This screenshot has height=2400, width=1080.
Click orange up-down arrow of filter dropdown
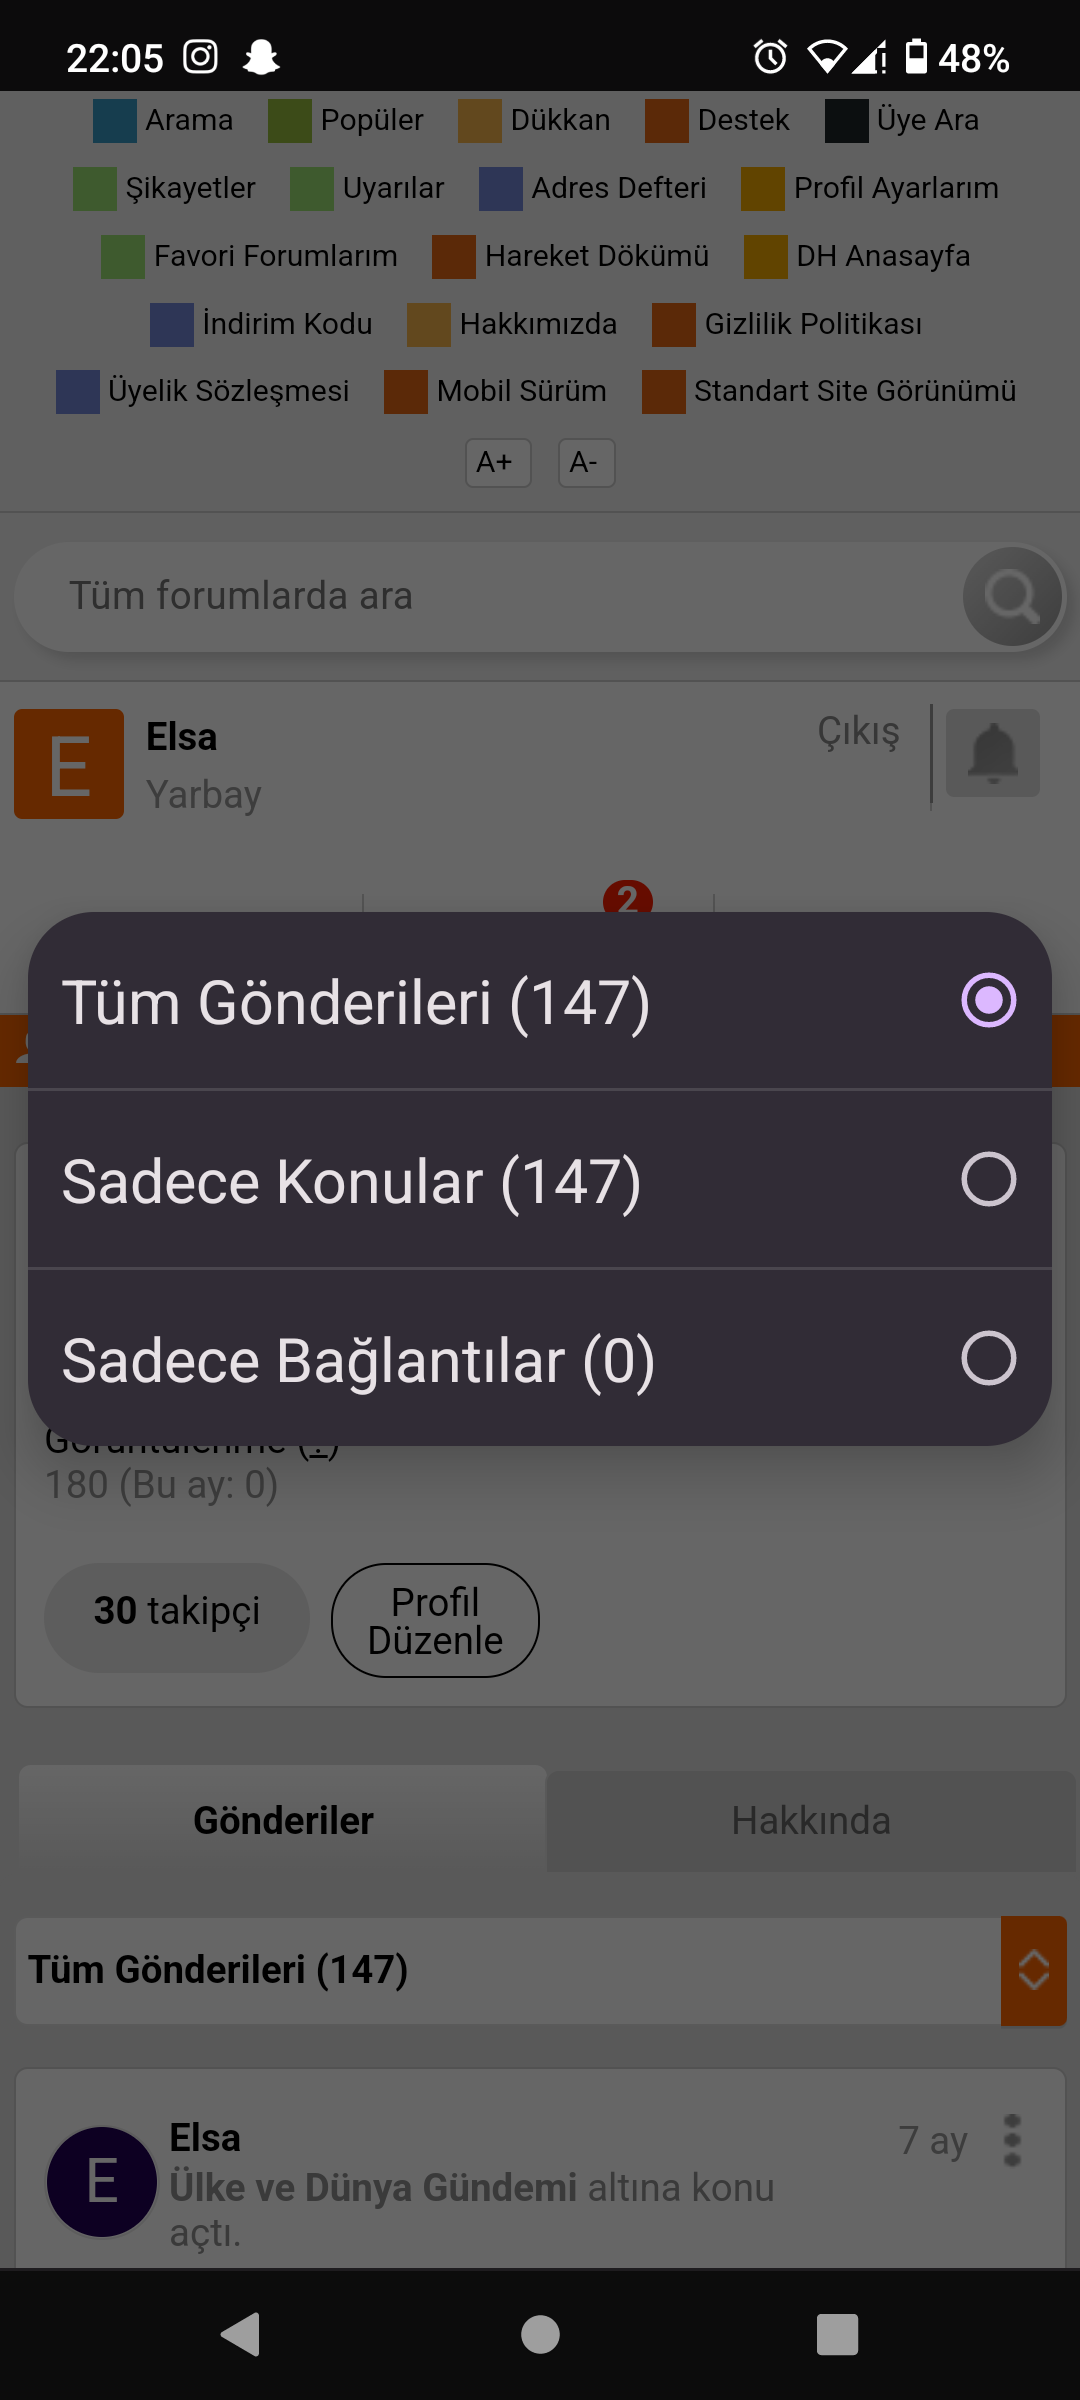pos(1034,1971)
